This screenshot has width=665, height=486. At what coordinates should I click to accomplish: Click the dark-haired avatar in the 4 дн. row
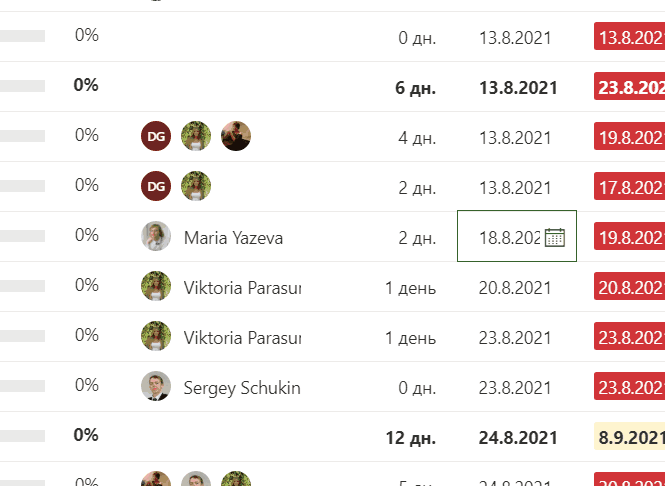click(236, 136)
